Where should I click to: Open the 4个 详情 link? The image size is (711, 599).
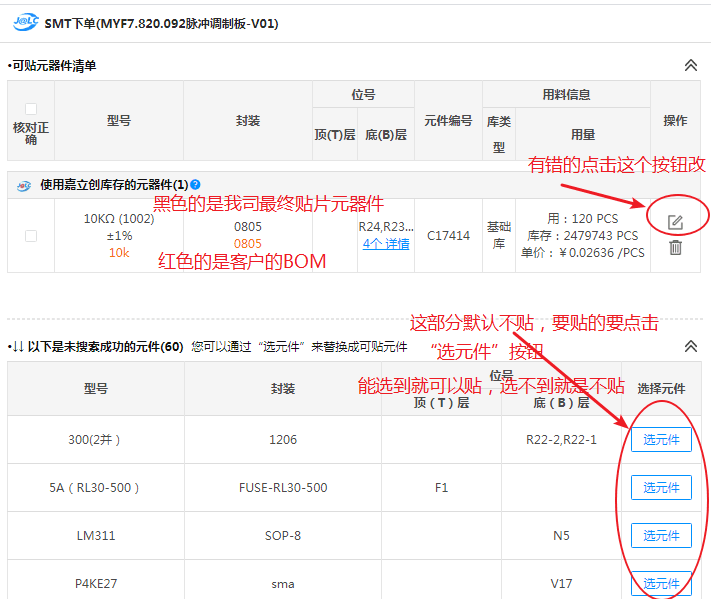click(385, 244)
